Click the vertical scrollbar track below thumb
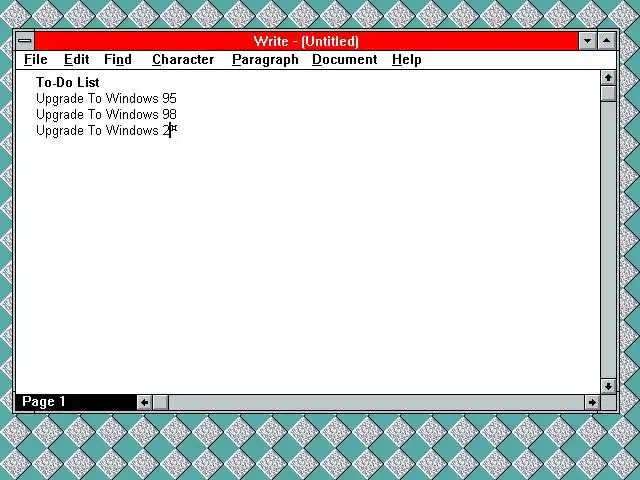 pos(608,240)
